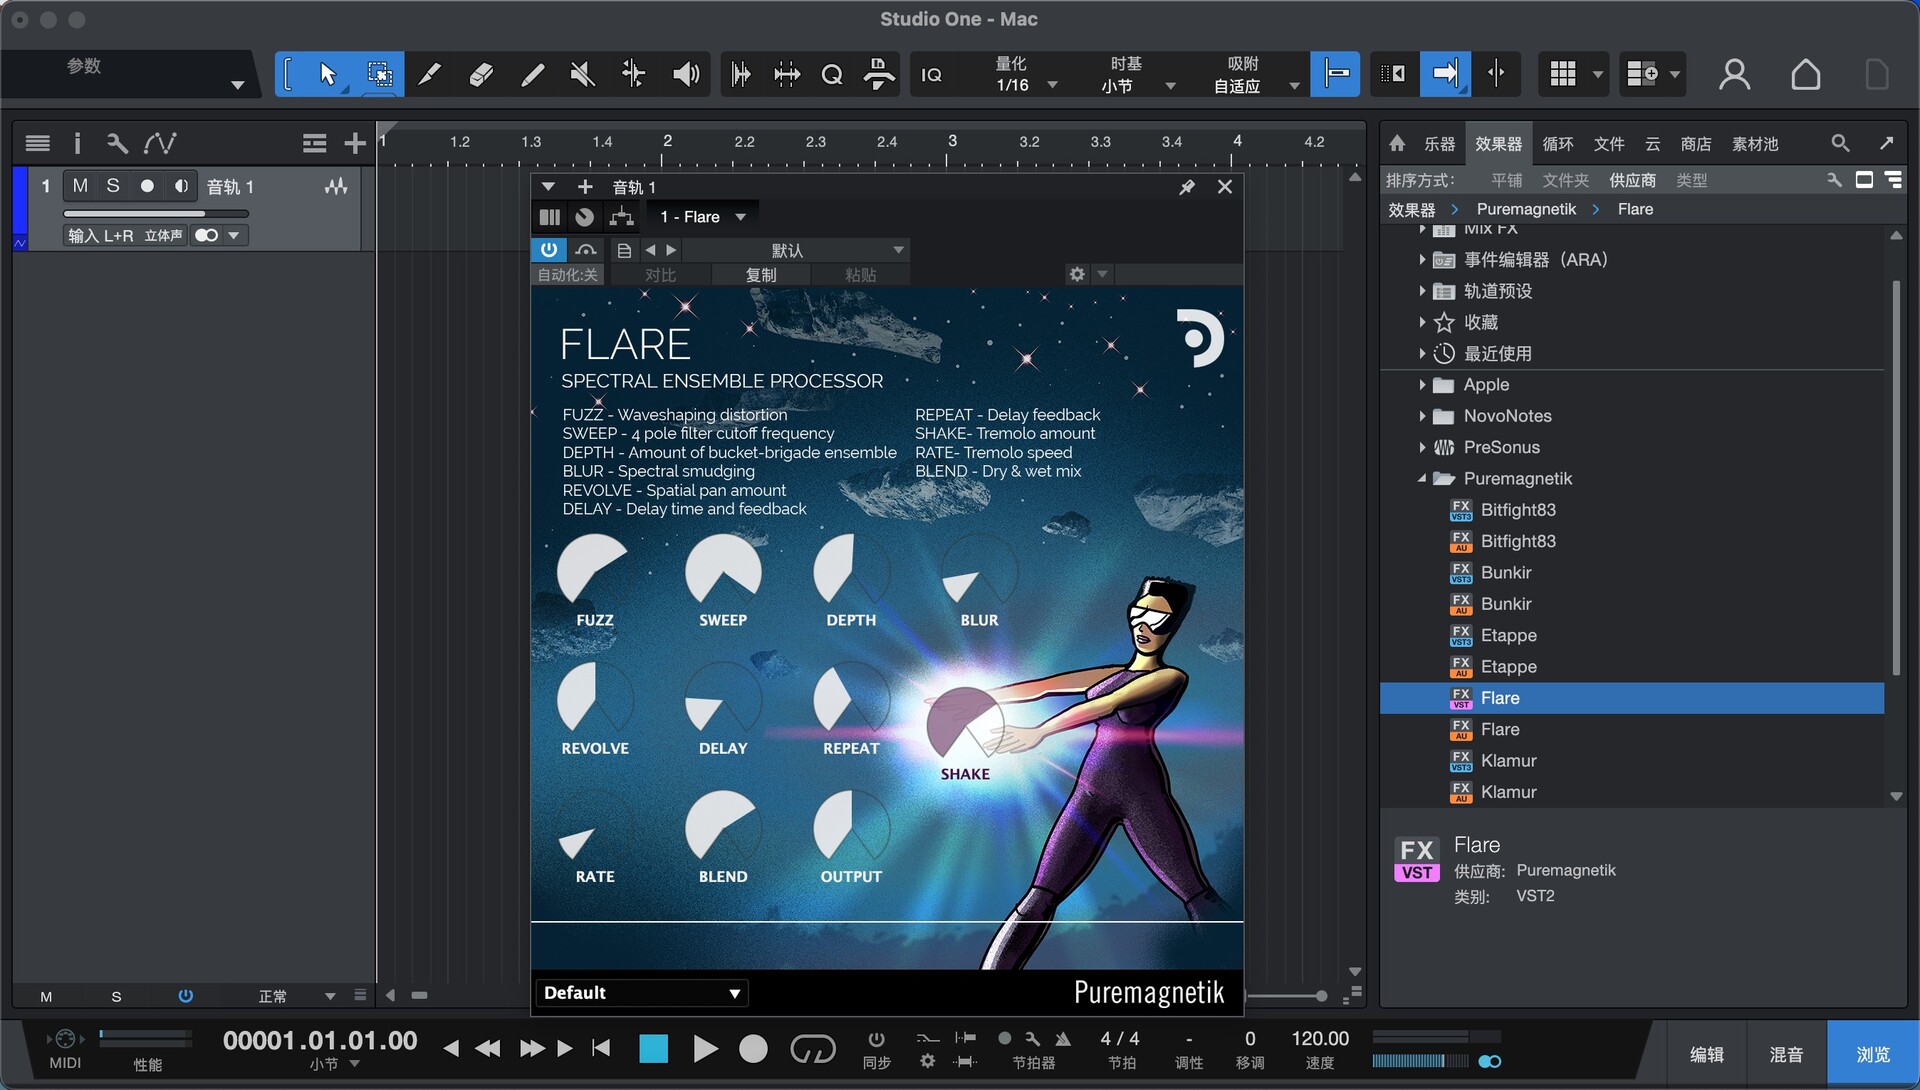The image size is (1920, 1090).
Task: Open the 编辑 edit view
Action: pos(1706,1054)
